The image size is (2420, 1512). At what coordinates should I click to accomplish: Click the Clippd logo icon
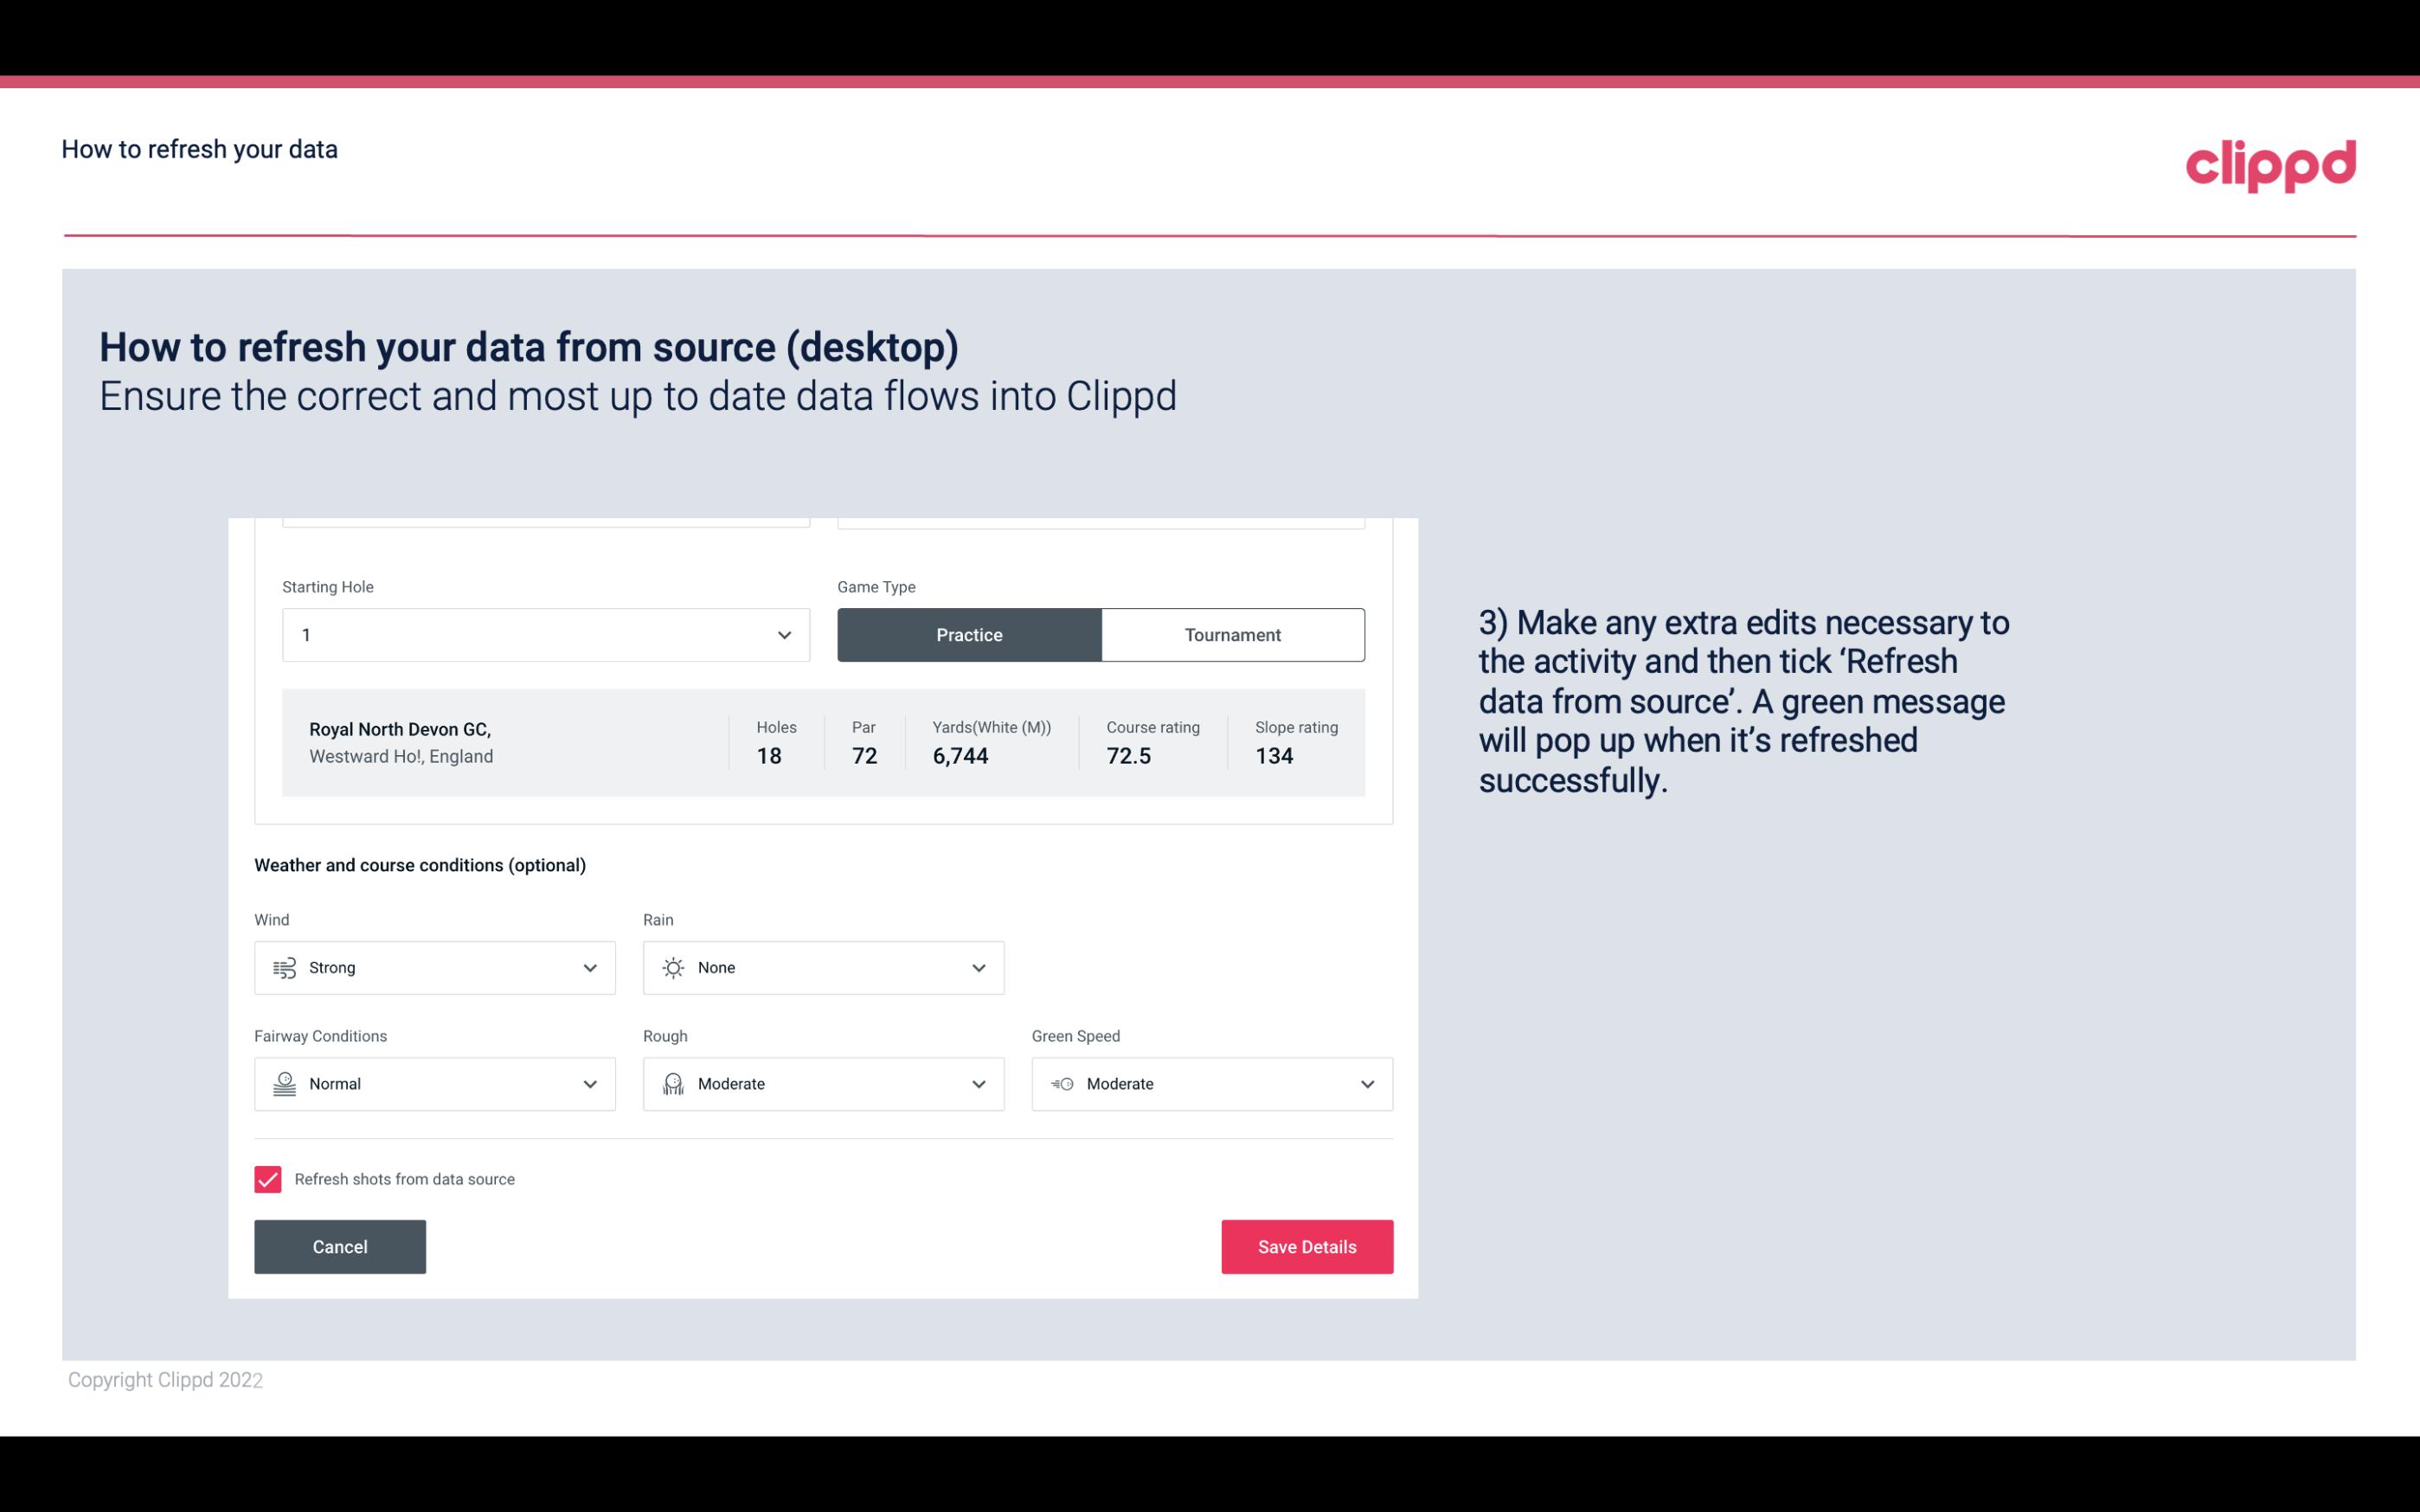[x=2272, y=163]
